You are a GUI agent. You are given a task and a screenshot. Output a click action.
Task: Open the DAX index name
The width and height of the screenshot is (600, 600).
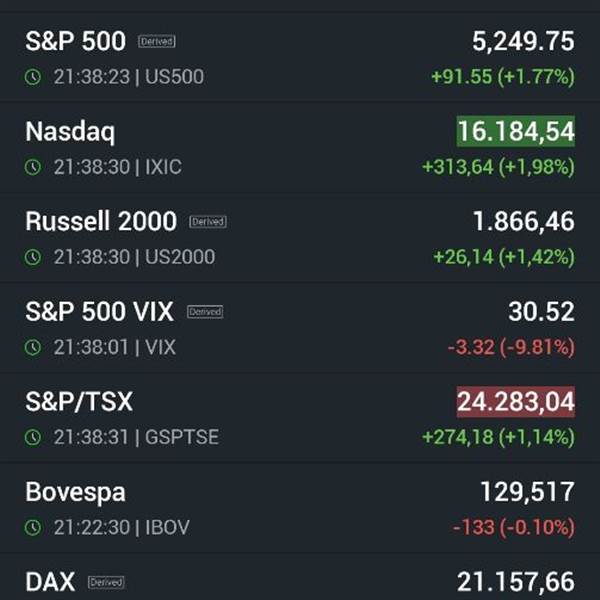(50, 581)
